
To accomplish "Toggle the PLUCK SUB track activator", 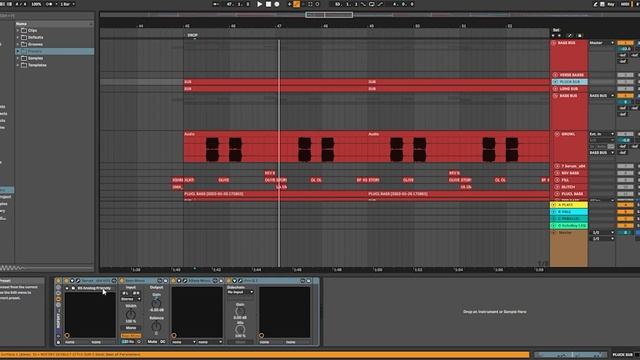I will click(625, 82).
